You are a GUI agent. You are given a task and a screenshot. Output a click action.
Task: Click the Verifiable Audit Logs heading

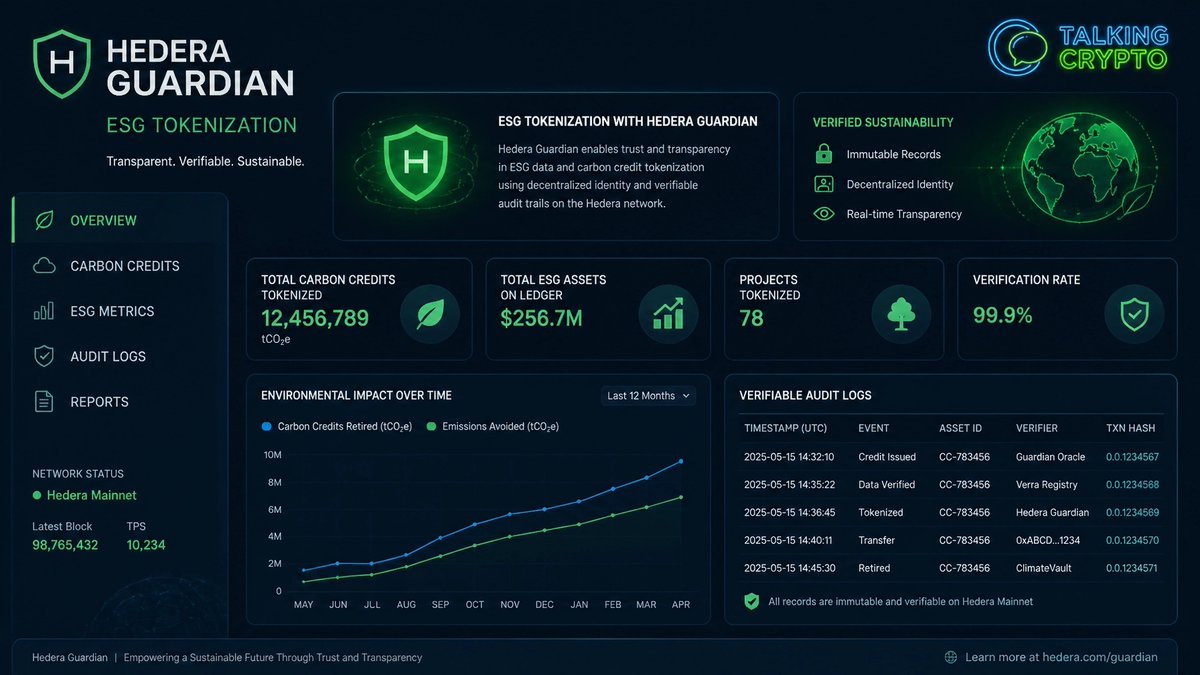click(805, 396)
